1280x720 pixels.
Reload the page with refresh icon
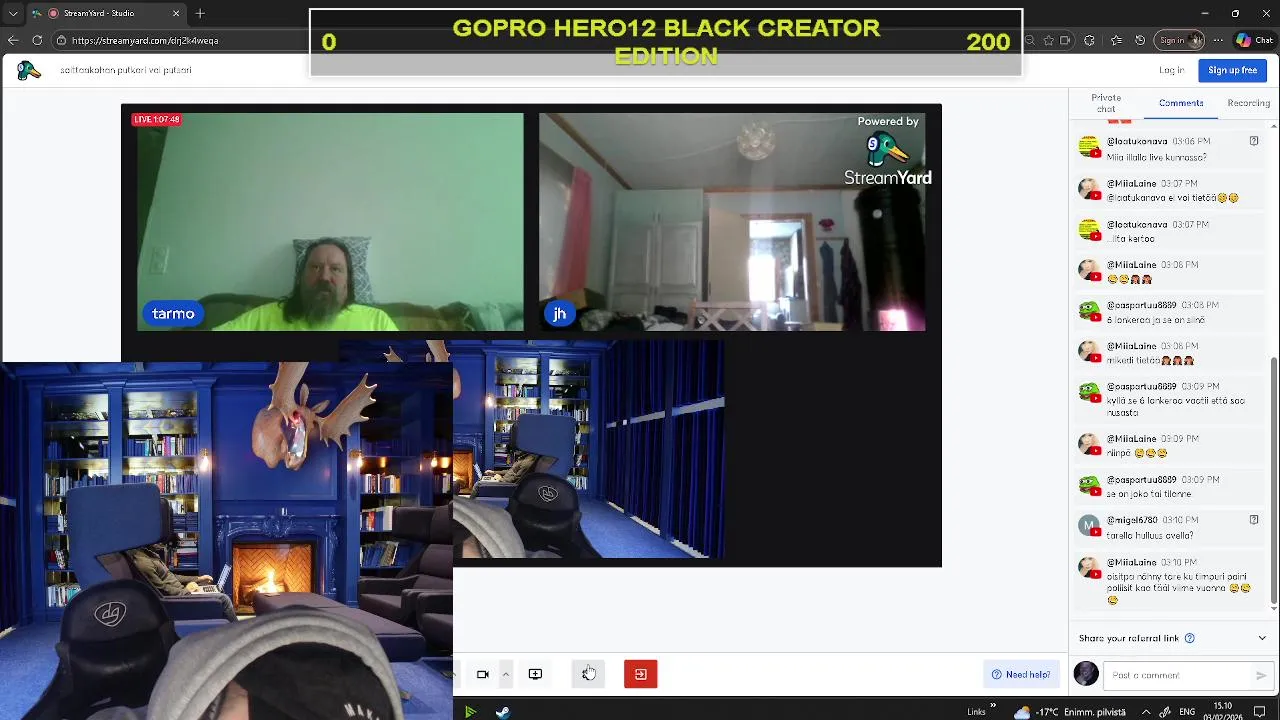37,40
